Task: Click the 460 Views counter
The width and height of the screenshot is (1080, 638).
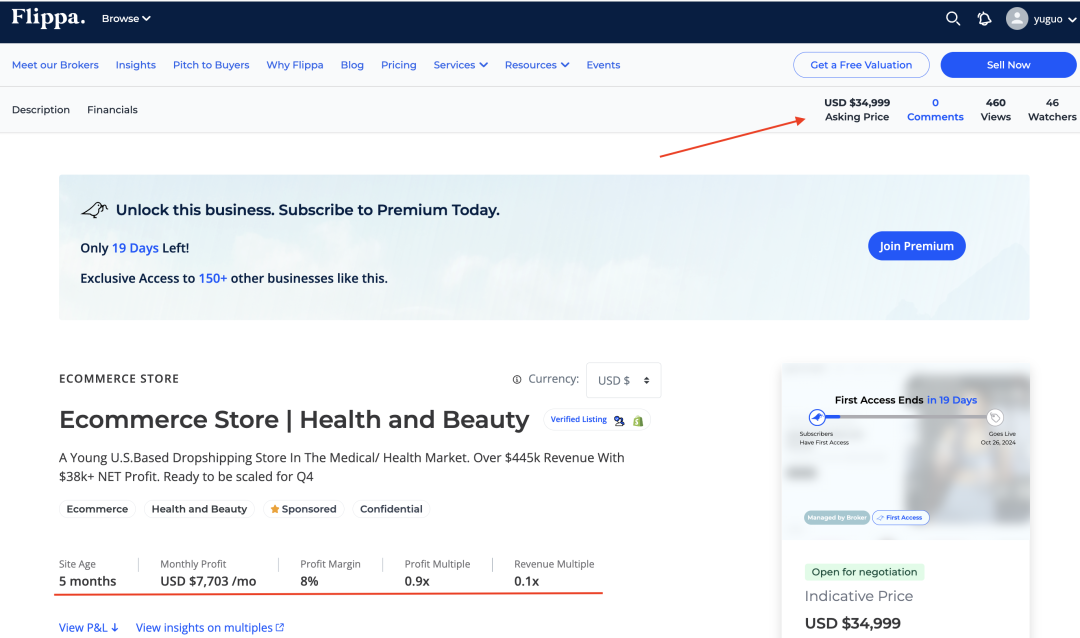Action: tap(995, 110)
